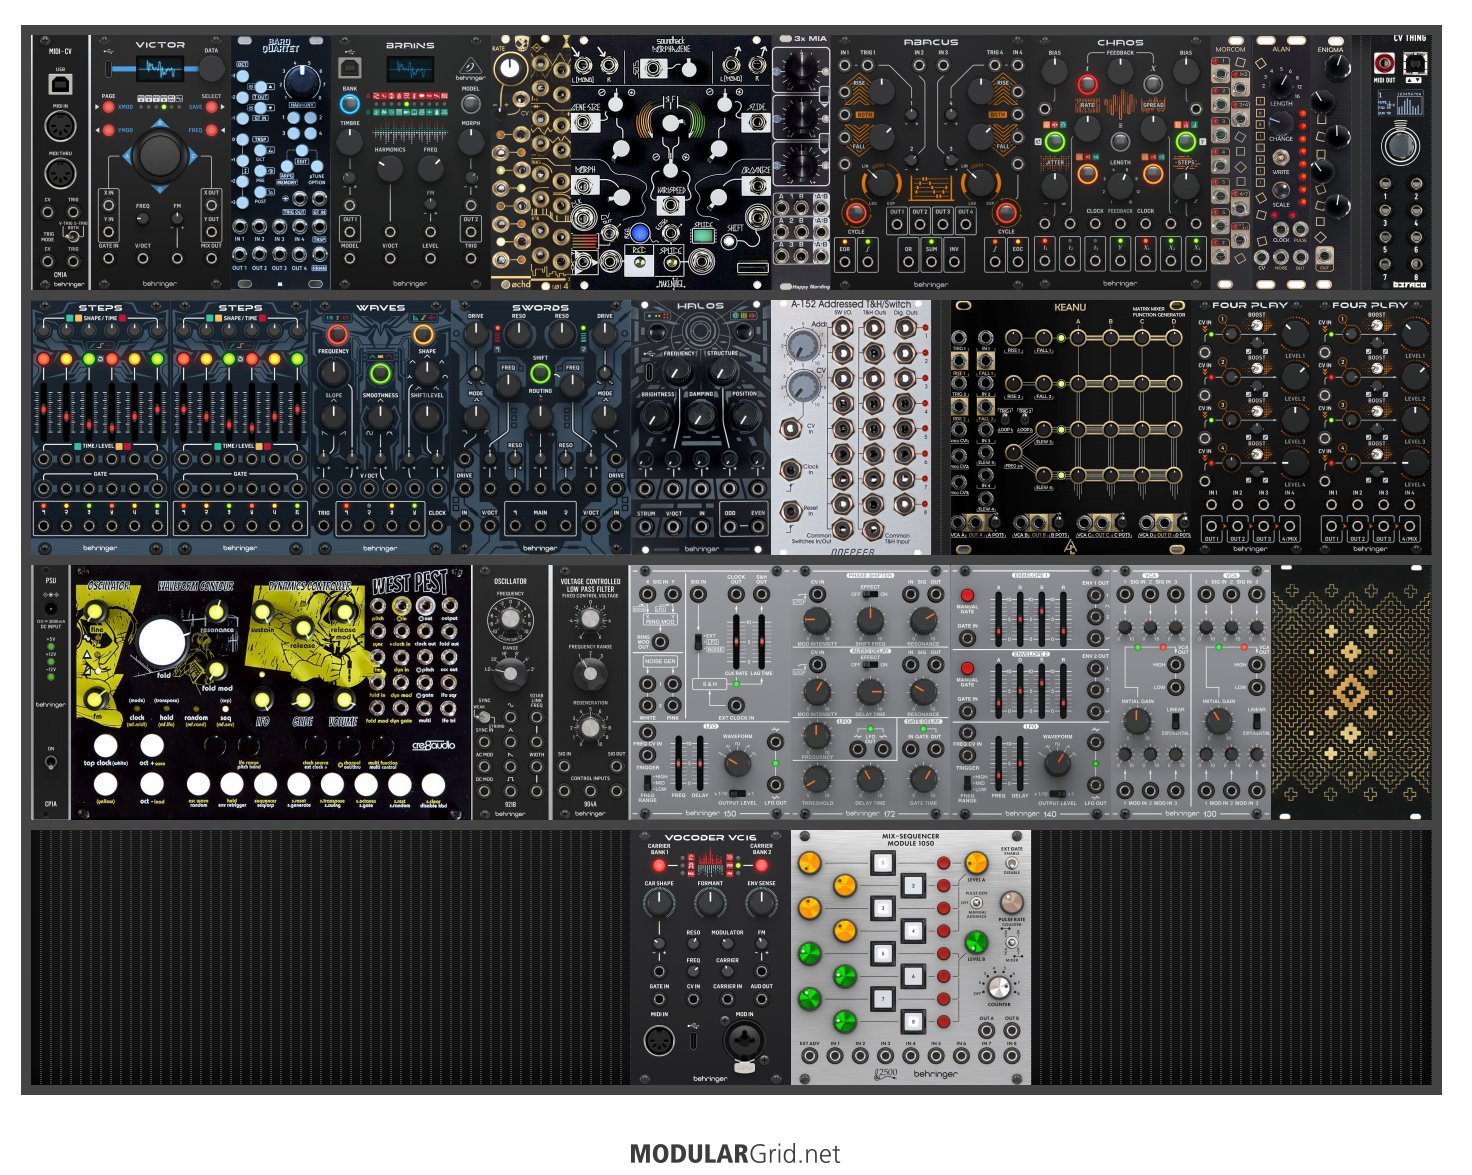Tap the BANK button on Brains
The image size is (1472, 1175).
(349, 105)
